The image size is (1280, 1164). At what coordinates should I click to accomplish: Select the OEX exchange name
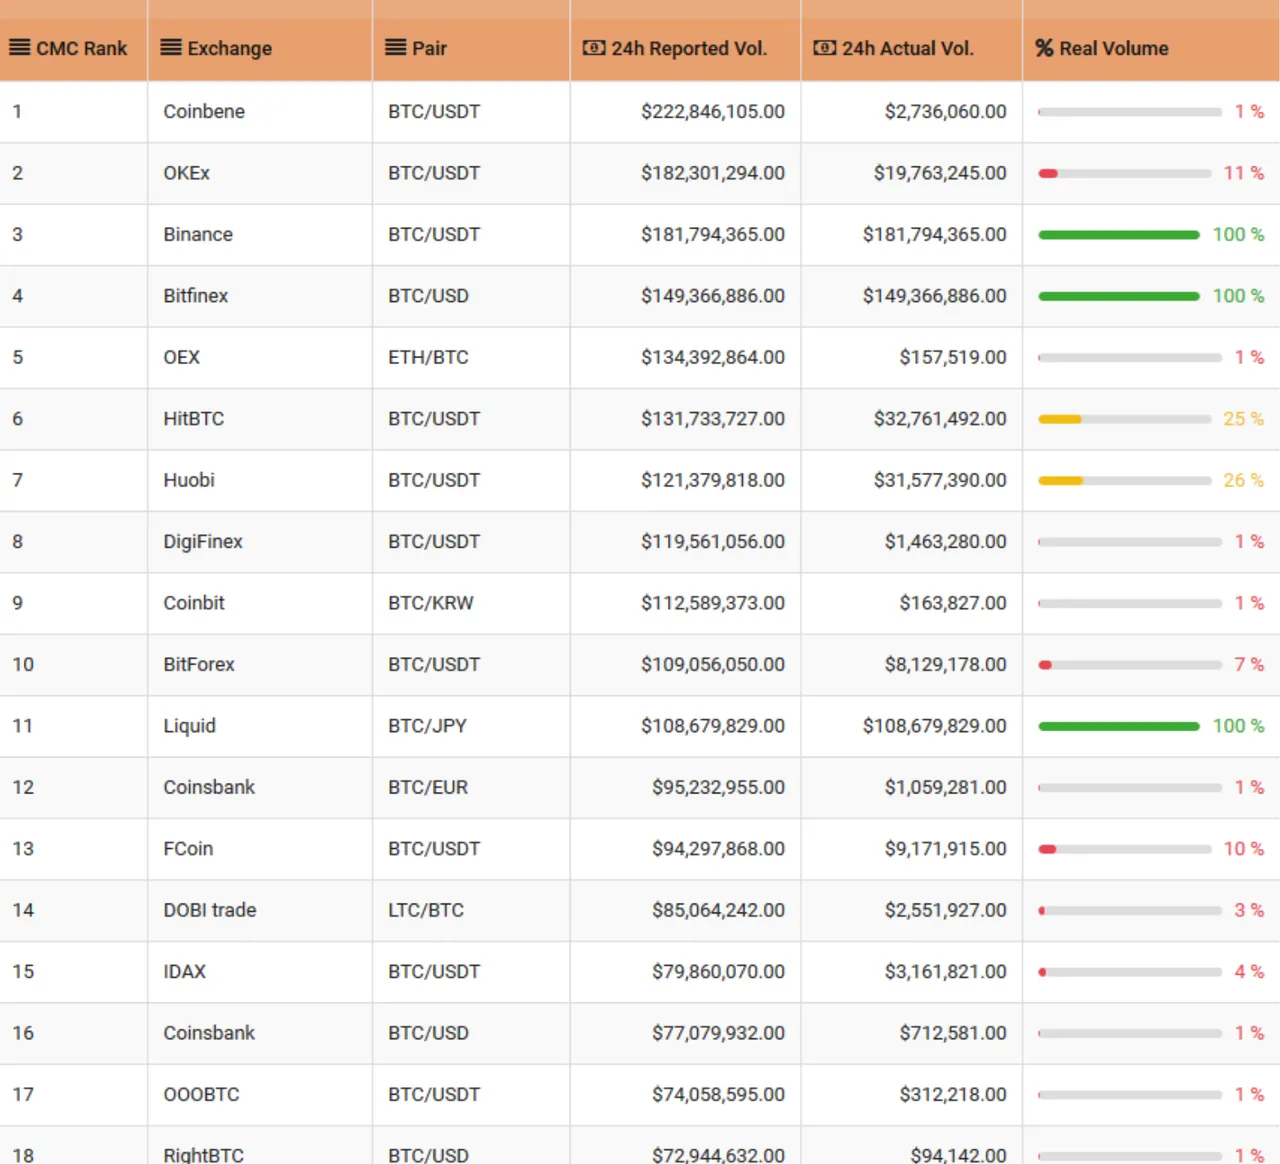pyautogui.click(x=182, y=357)
